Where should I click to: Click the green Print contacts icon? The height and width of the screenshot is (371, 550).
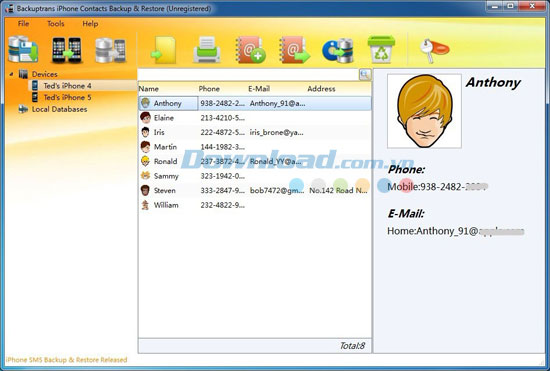tap(207, 50)
